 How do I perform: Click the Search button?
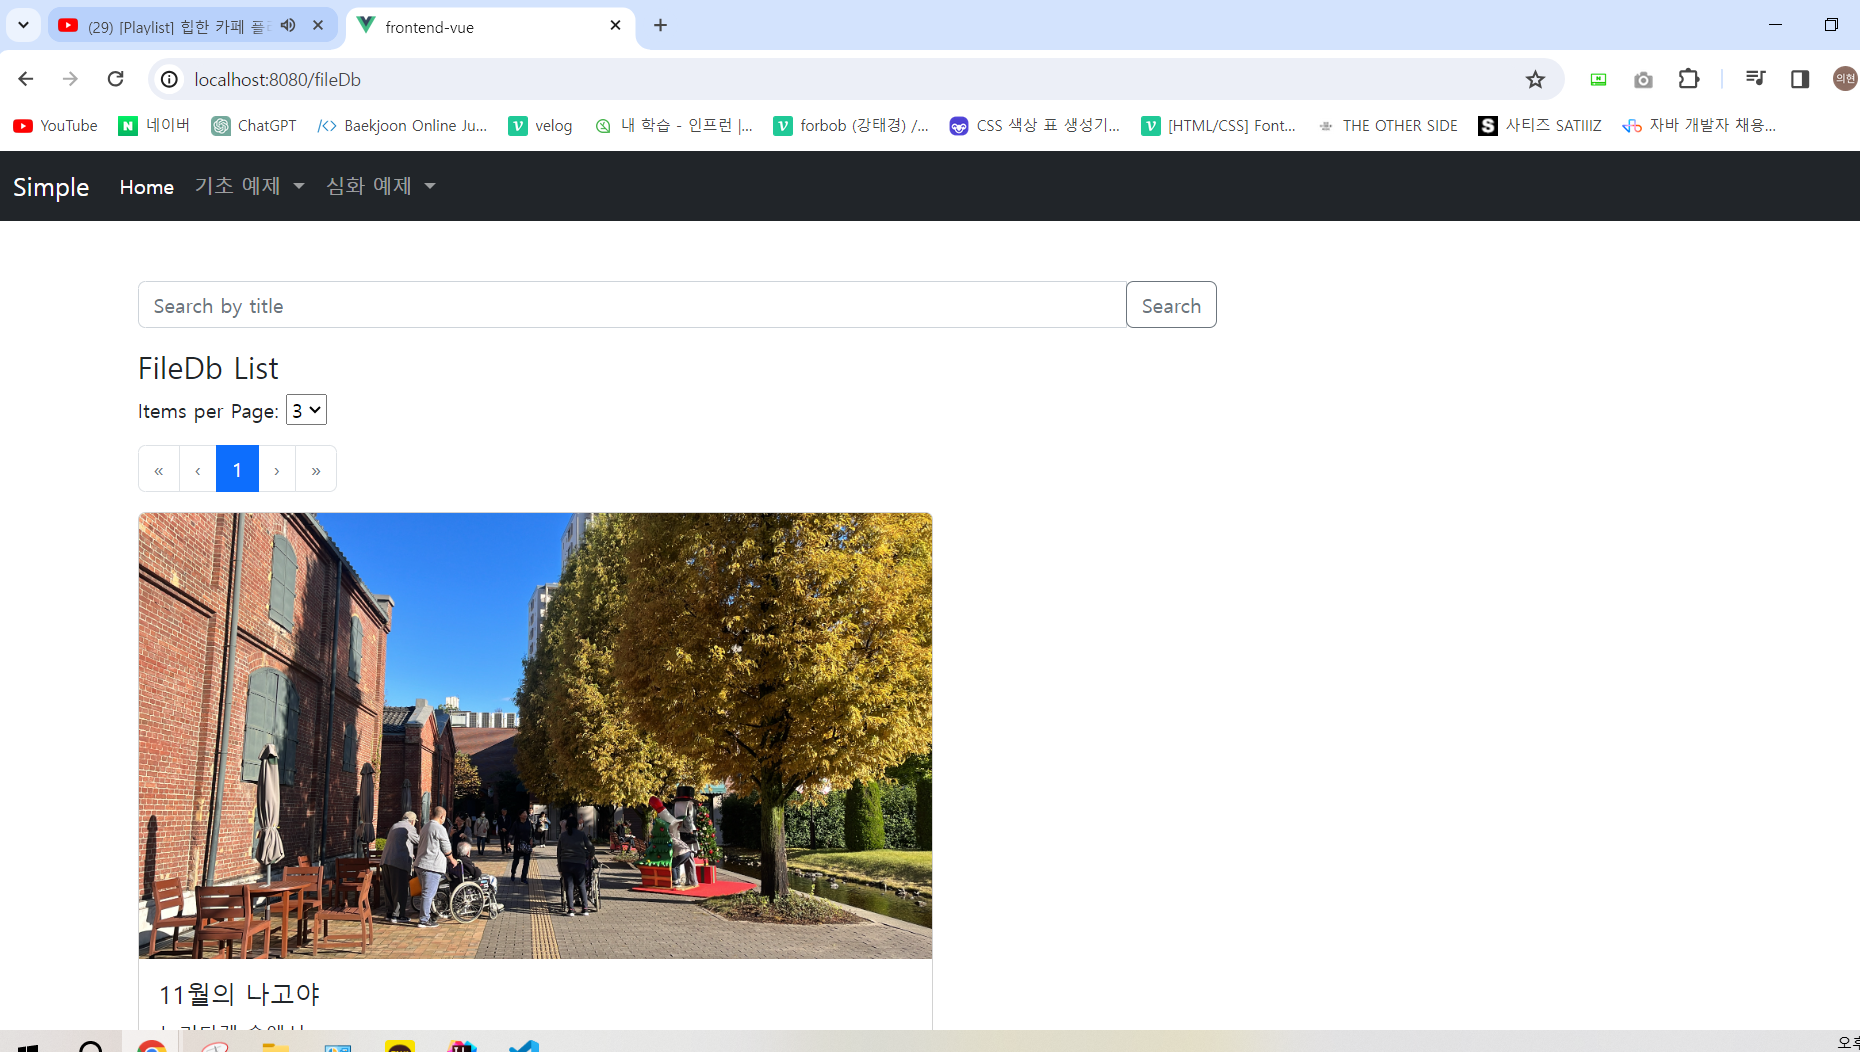click(x=1171, y=305)
